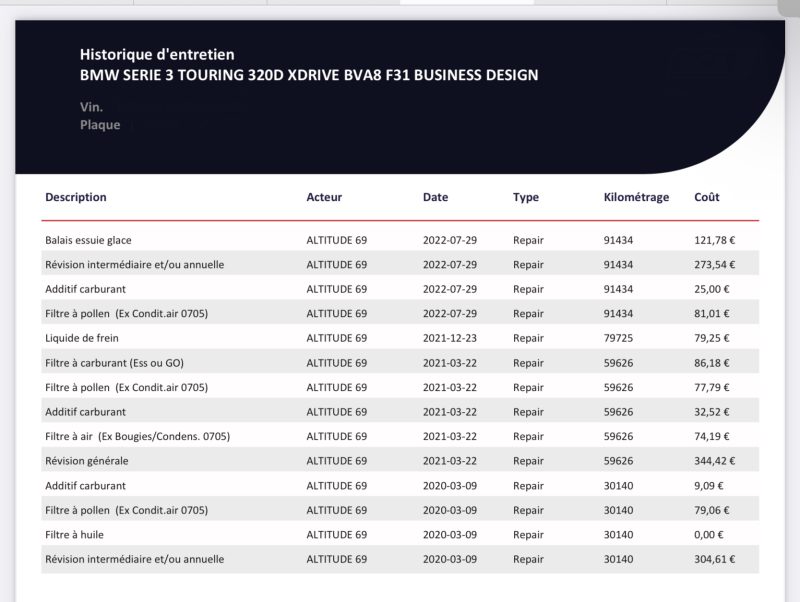Click the Plaque label

point(100,125)
